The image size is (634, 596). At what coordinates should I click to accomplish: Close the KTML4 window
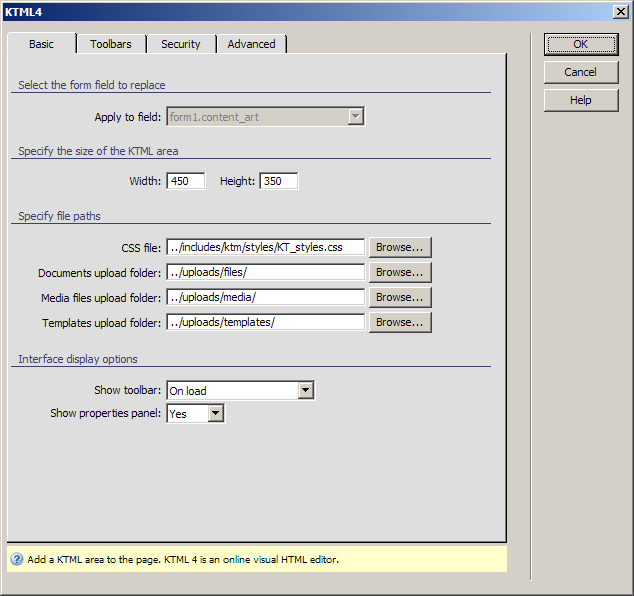point(620,12)
